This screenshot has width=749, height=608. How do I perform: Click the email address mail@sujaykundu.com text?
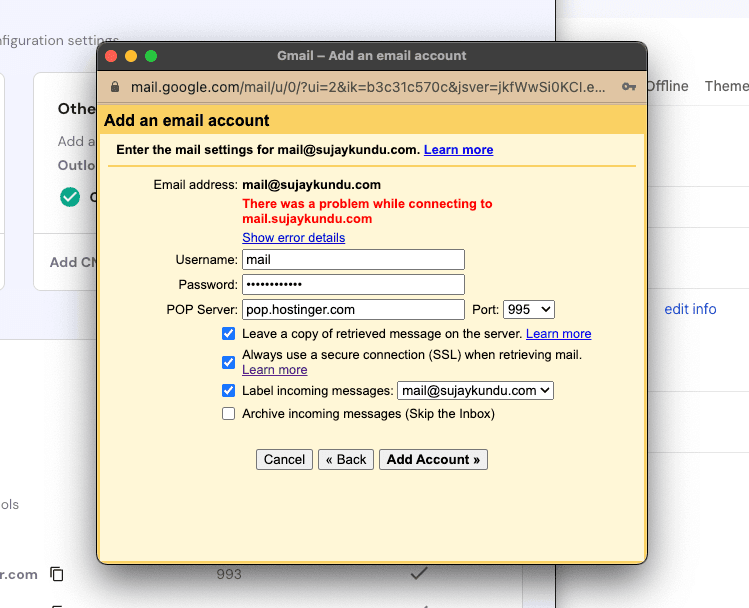[x=311, y=185]
